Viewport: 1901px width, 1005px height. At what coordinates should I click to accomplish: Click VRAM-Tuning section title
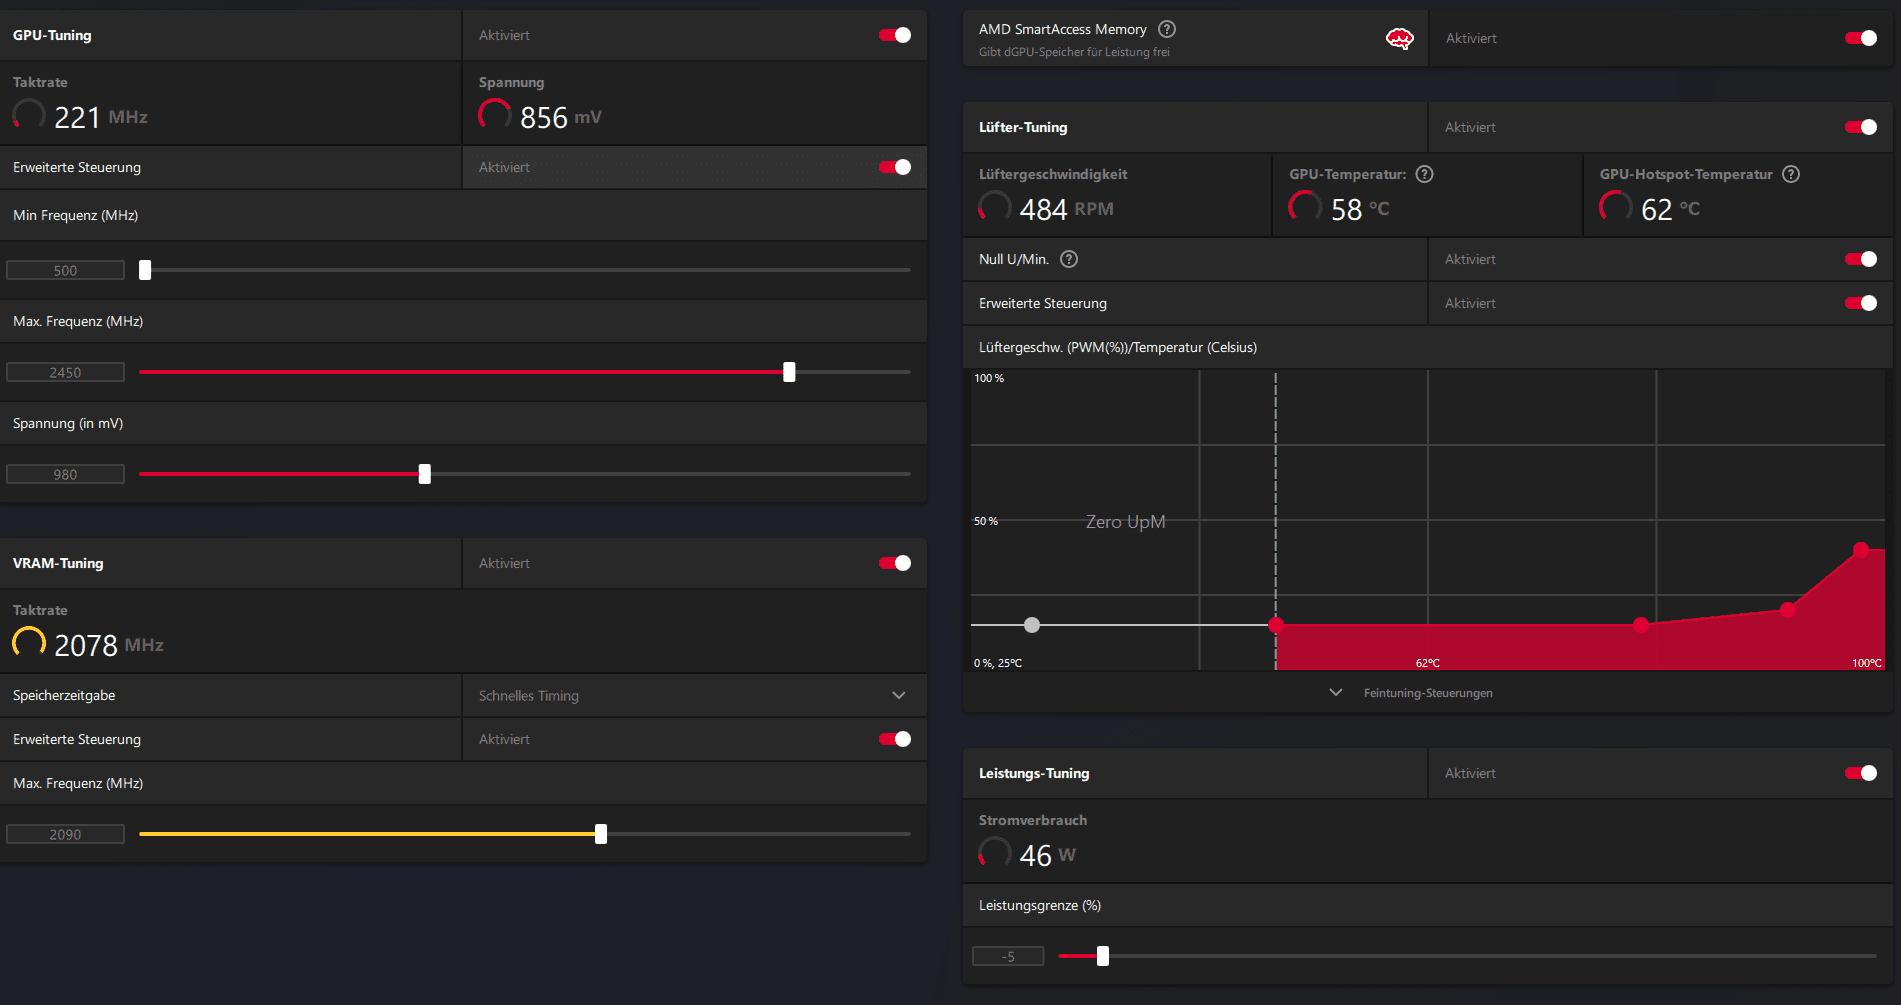pos(58,563)
